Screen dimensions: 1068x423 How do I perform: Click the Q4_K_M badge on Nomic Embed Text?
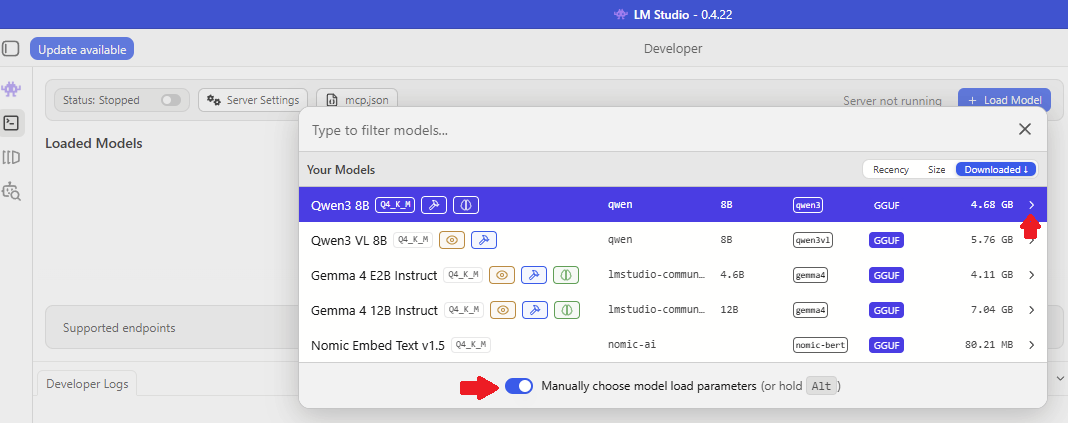tap(471, 345)
